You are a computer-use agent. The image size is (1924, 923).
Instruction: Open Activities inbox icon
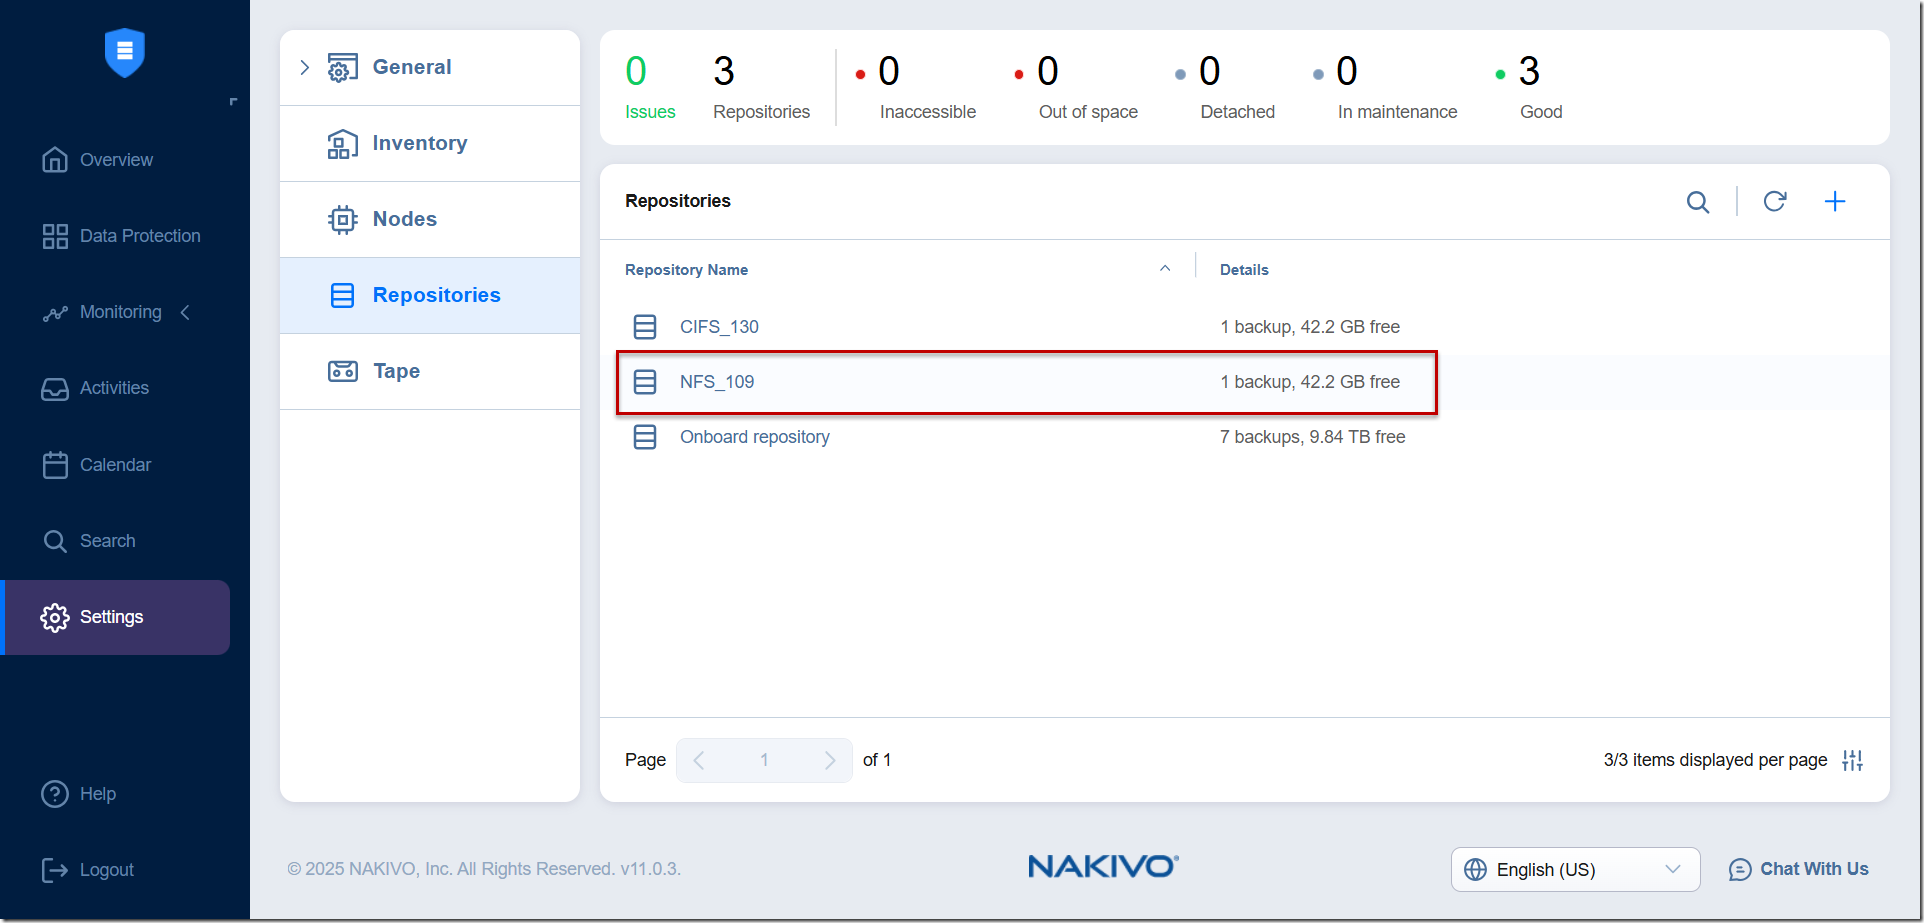pos(55,389)
